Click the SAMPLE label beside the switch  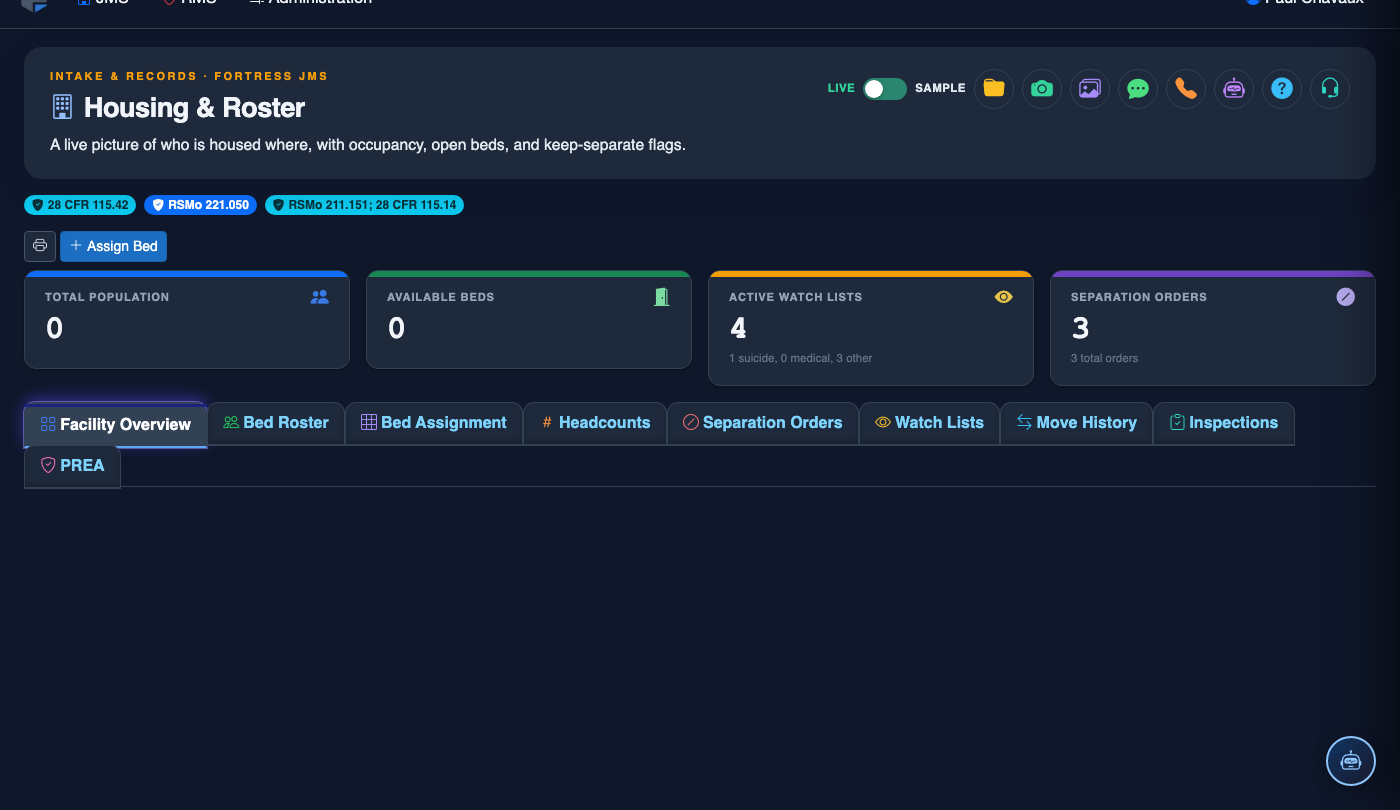[940, 88]
